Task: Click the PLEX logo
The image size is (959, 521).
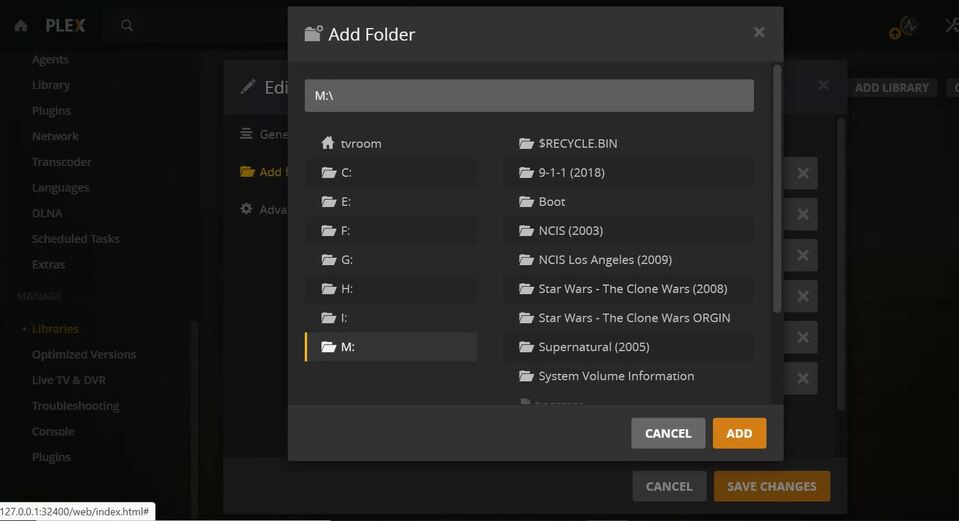Action: point(65,26)
